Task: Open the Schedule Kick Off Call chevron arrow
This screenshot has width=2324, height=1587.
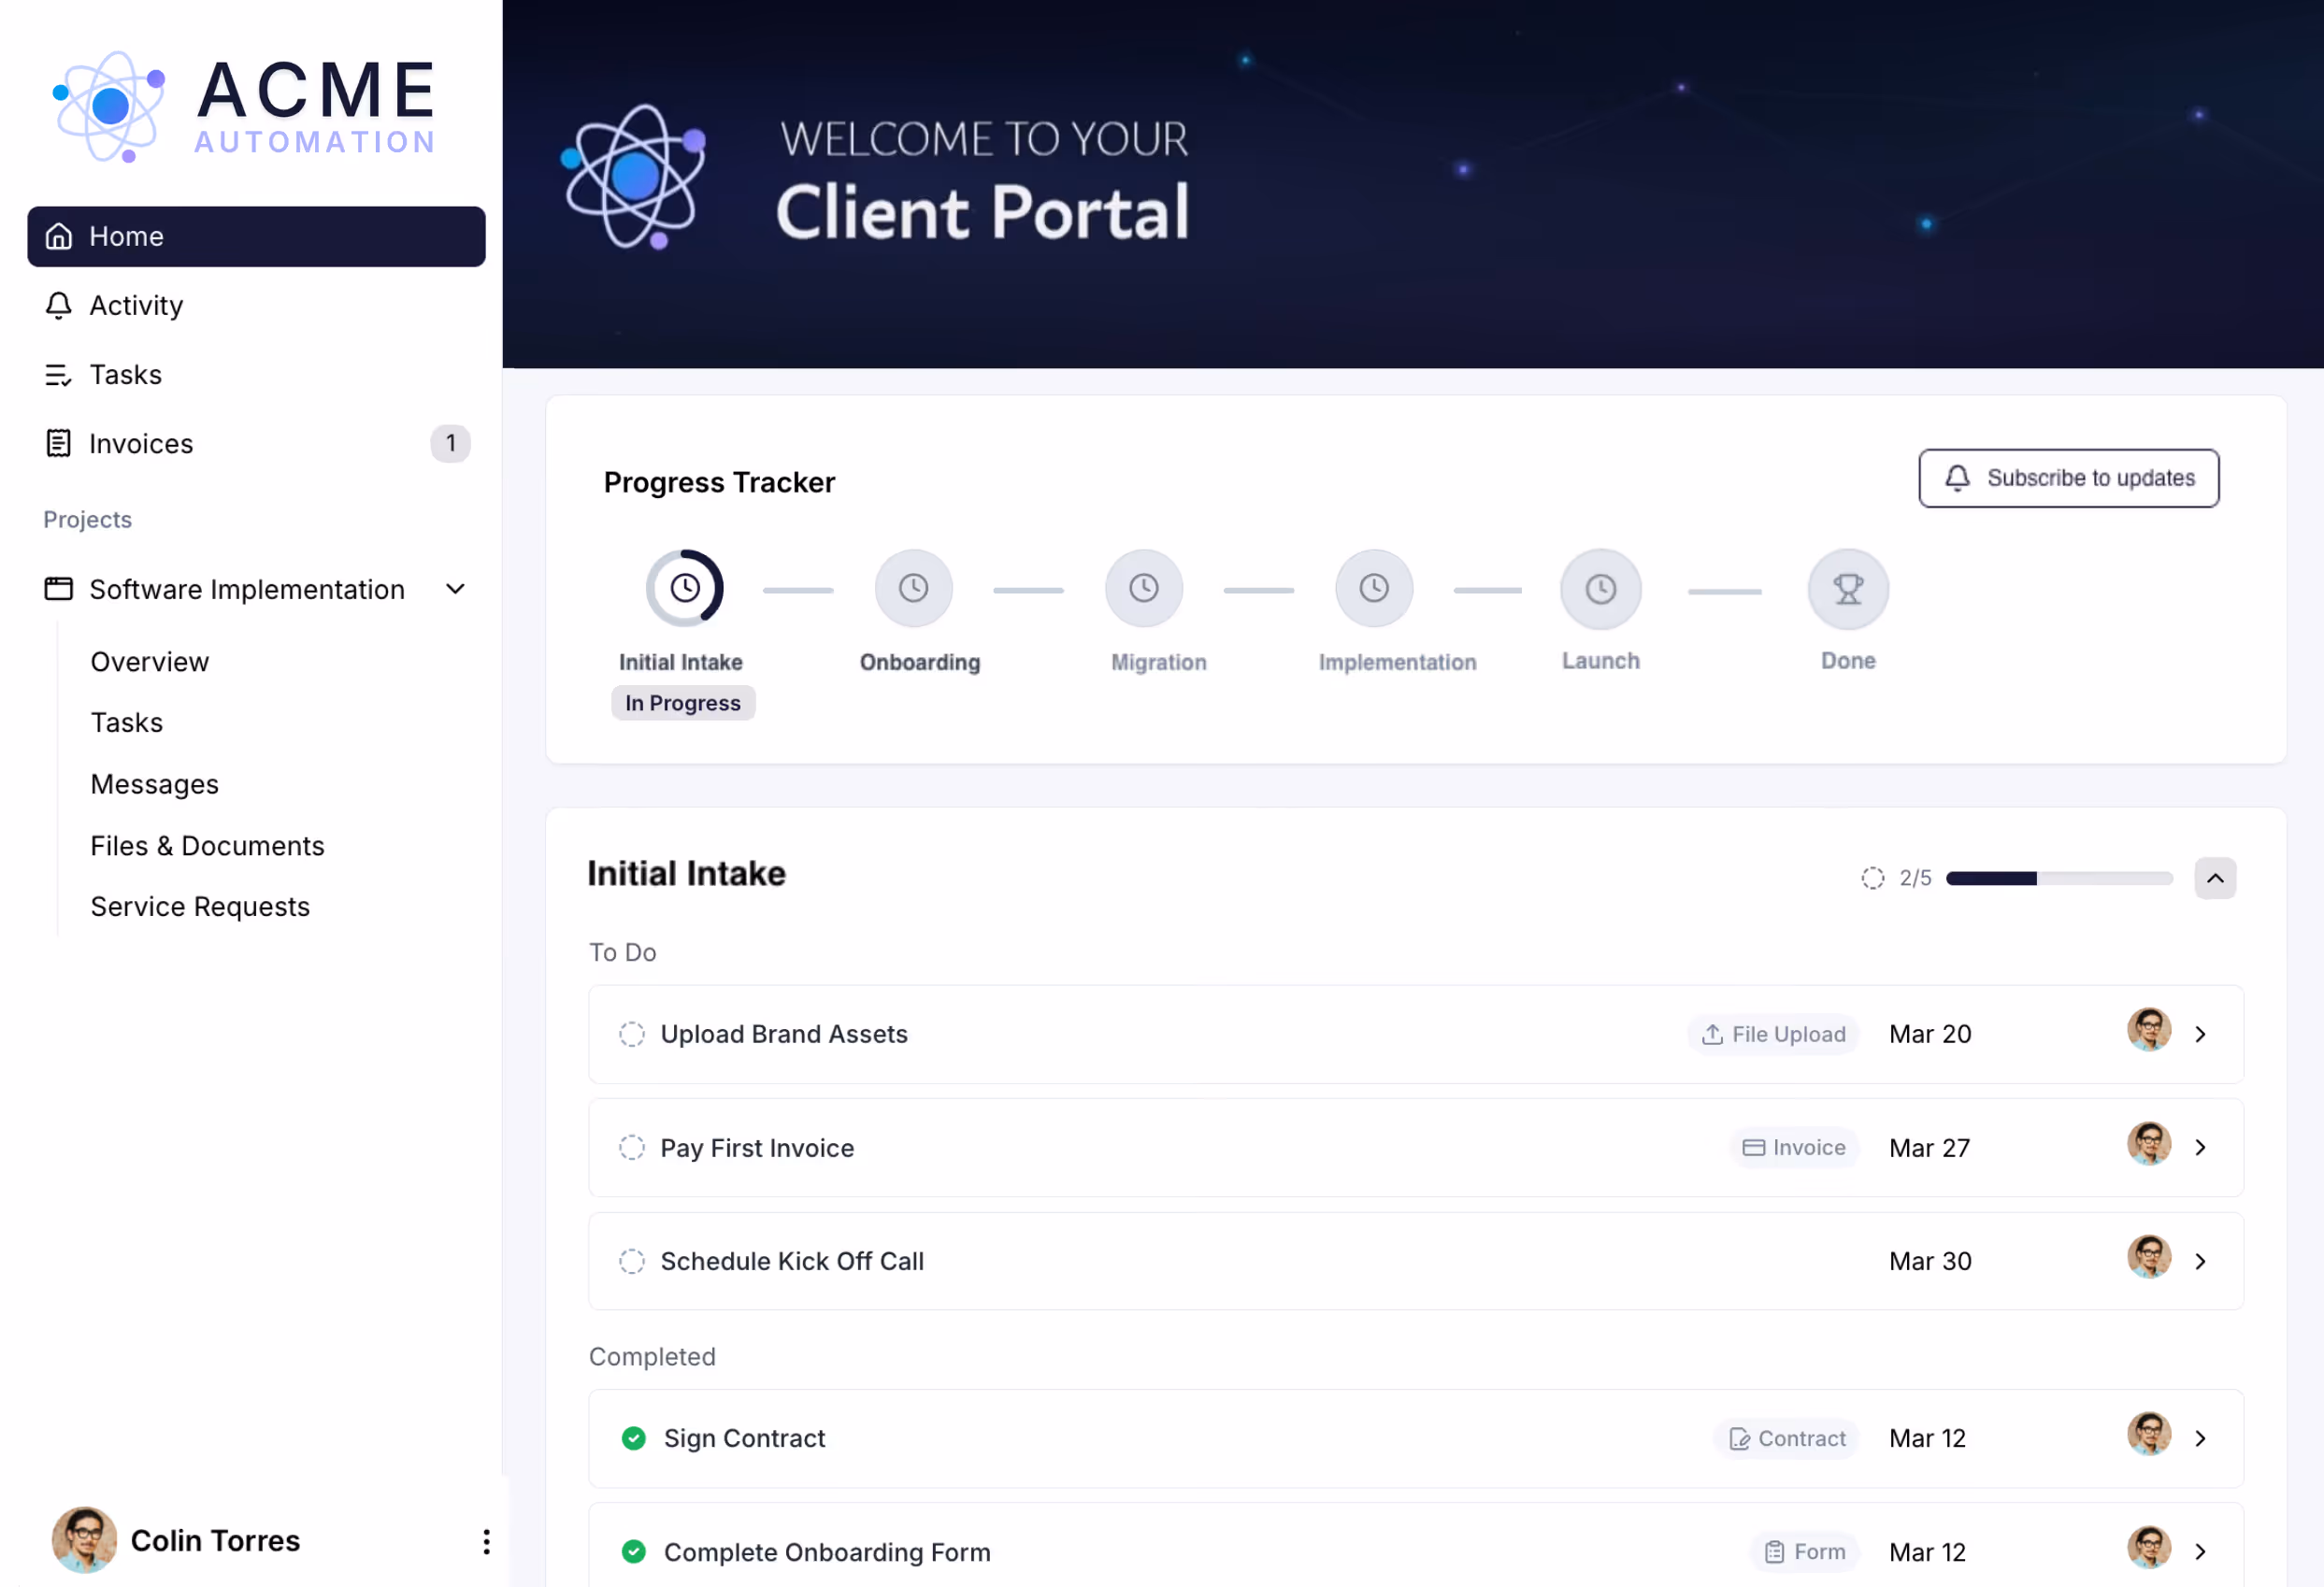Action: (2200, 1261)
